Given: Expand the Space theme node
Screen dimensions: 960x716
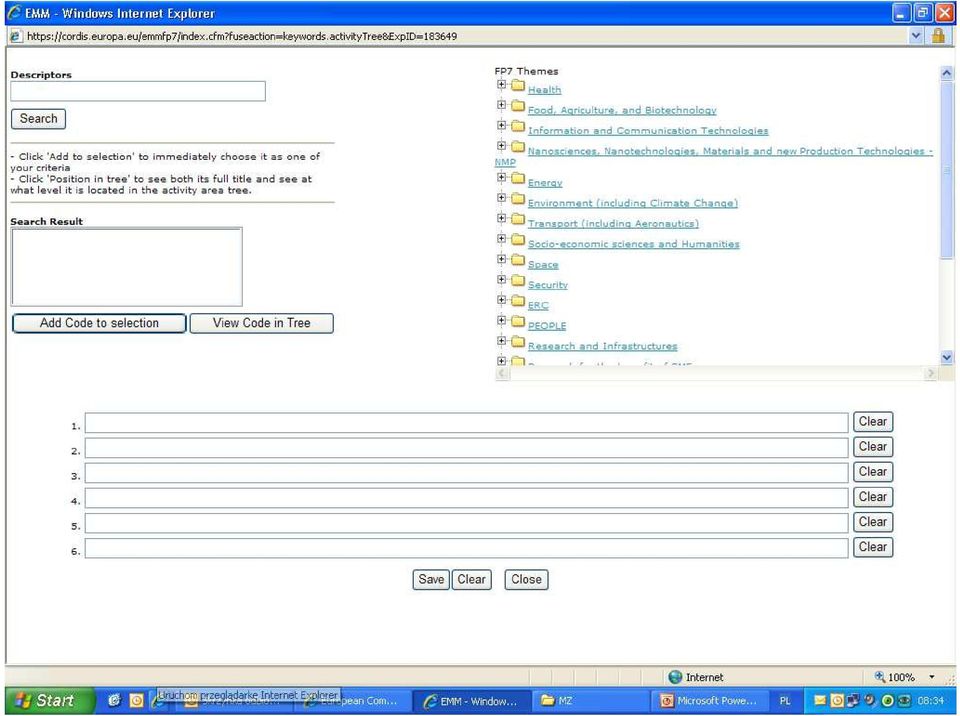Looking at the screenshot, I should coord(501,259).
